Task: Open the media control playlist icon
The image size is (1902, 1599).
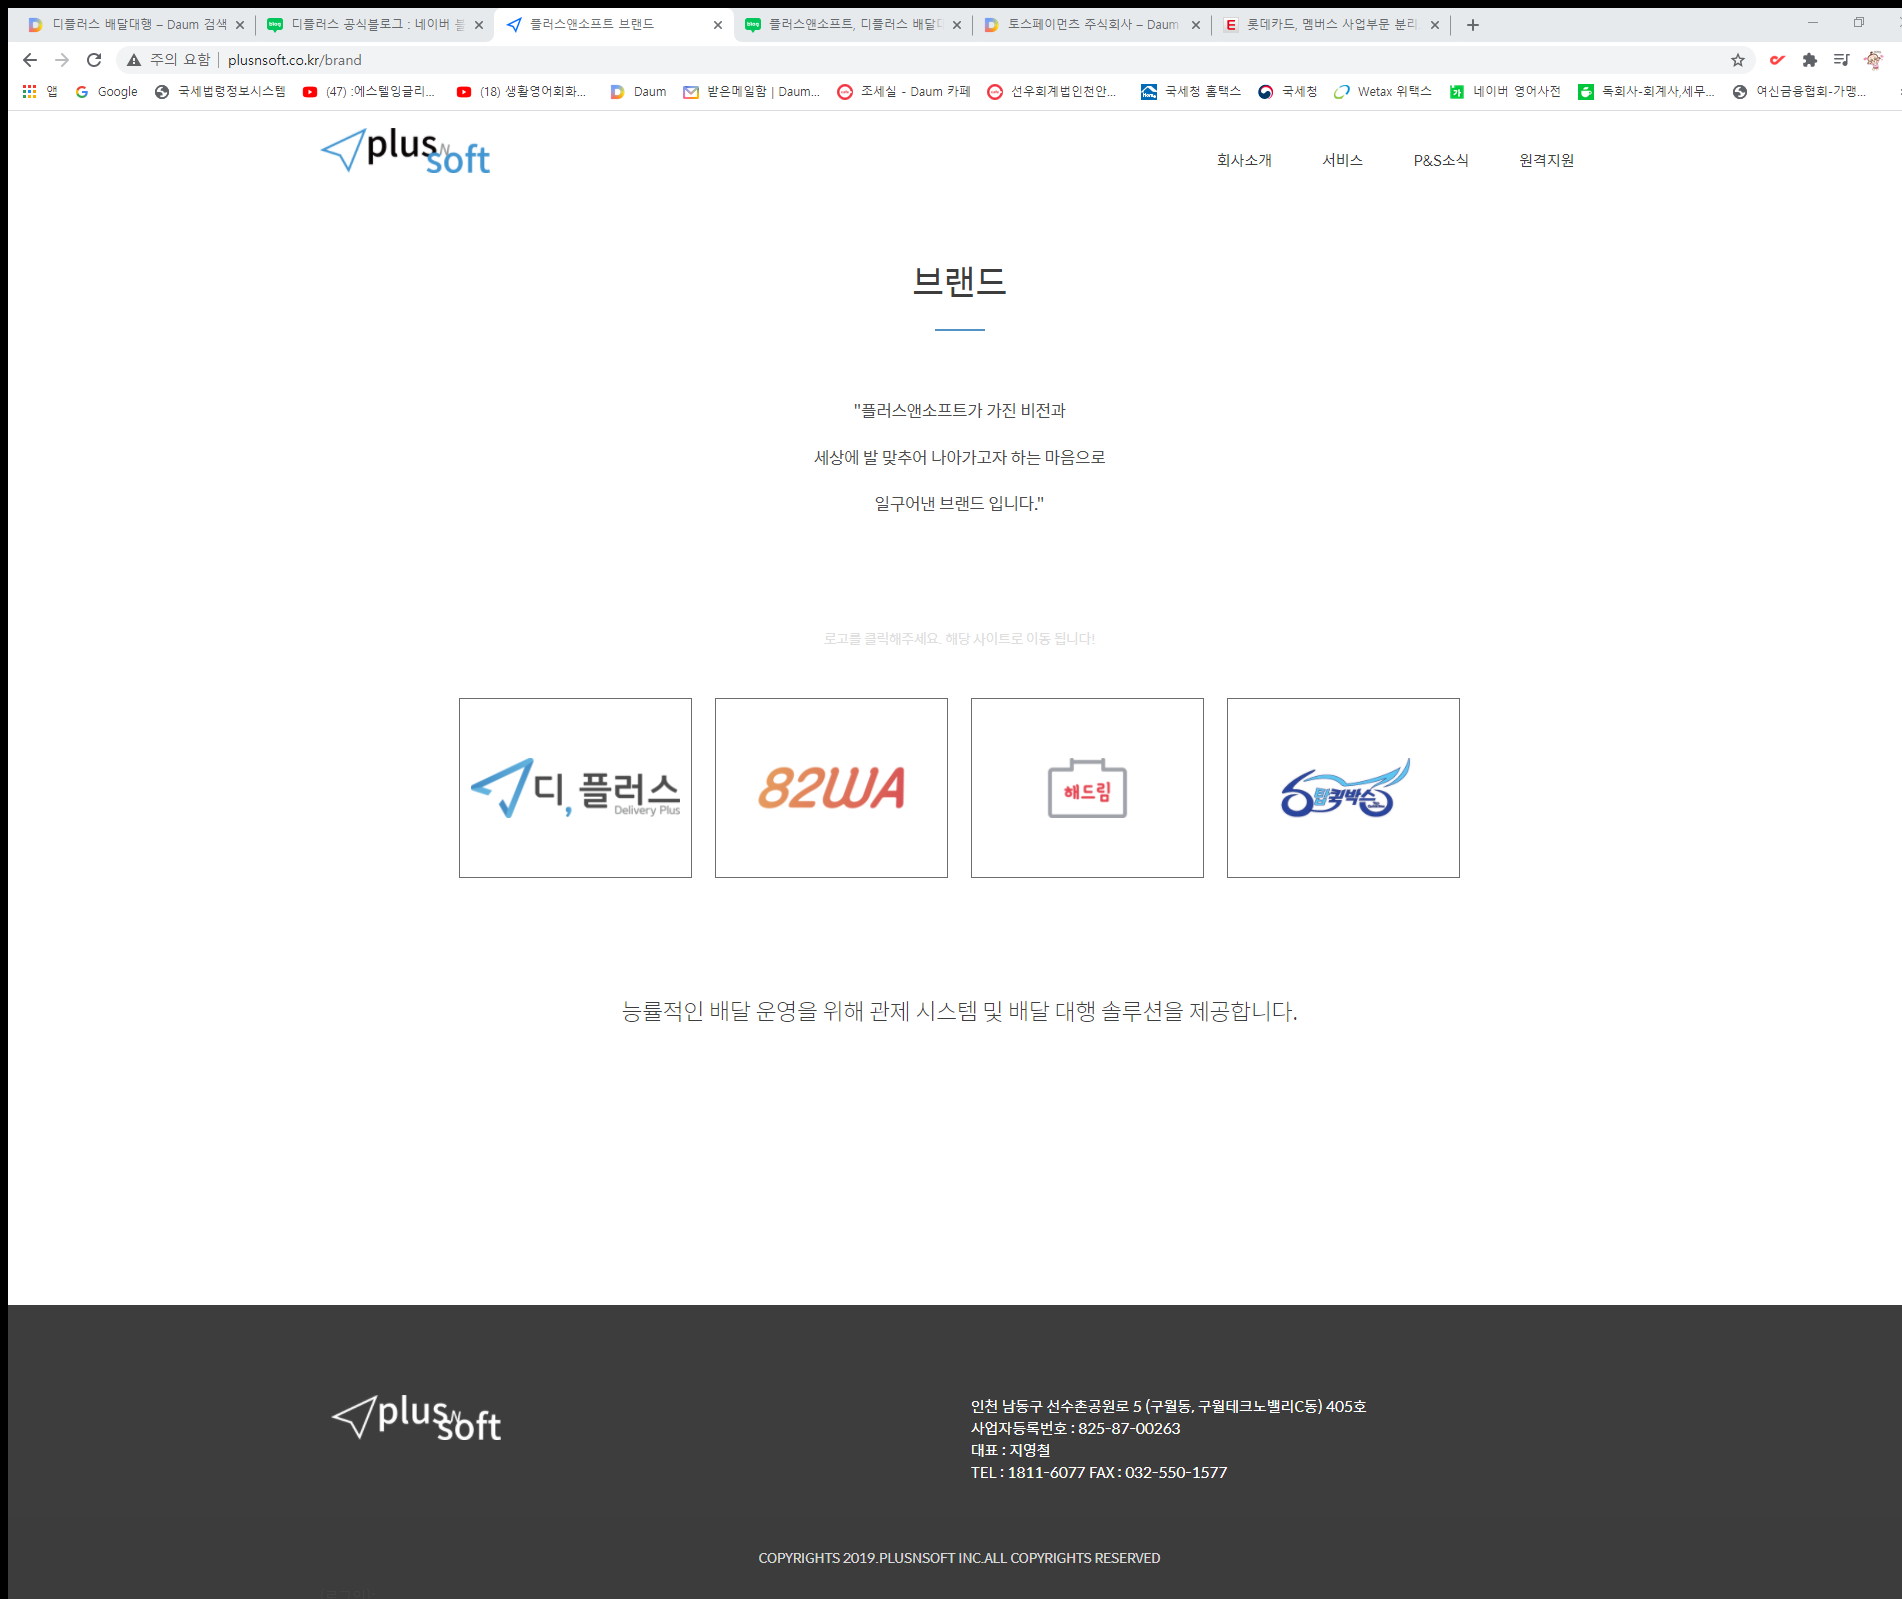Action: [1841, 60]
